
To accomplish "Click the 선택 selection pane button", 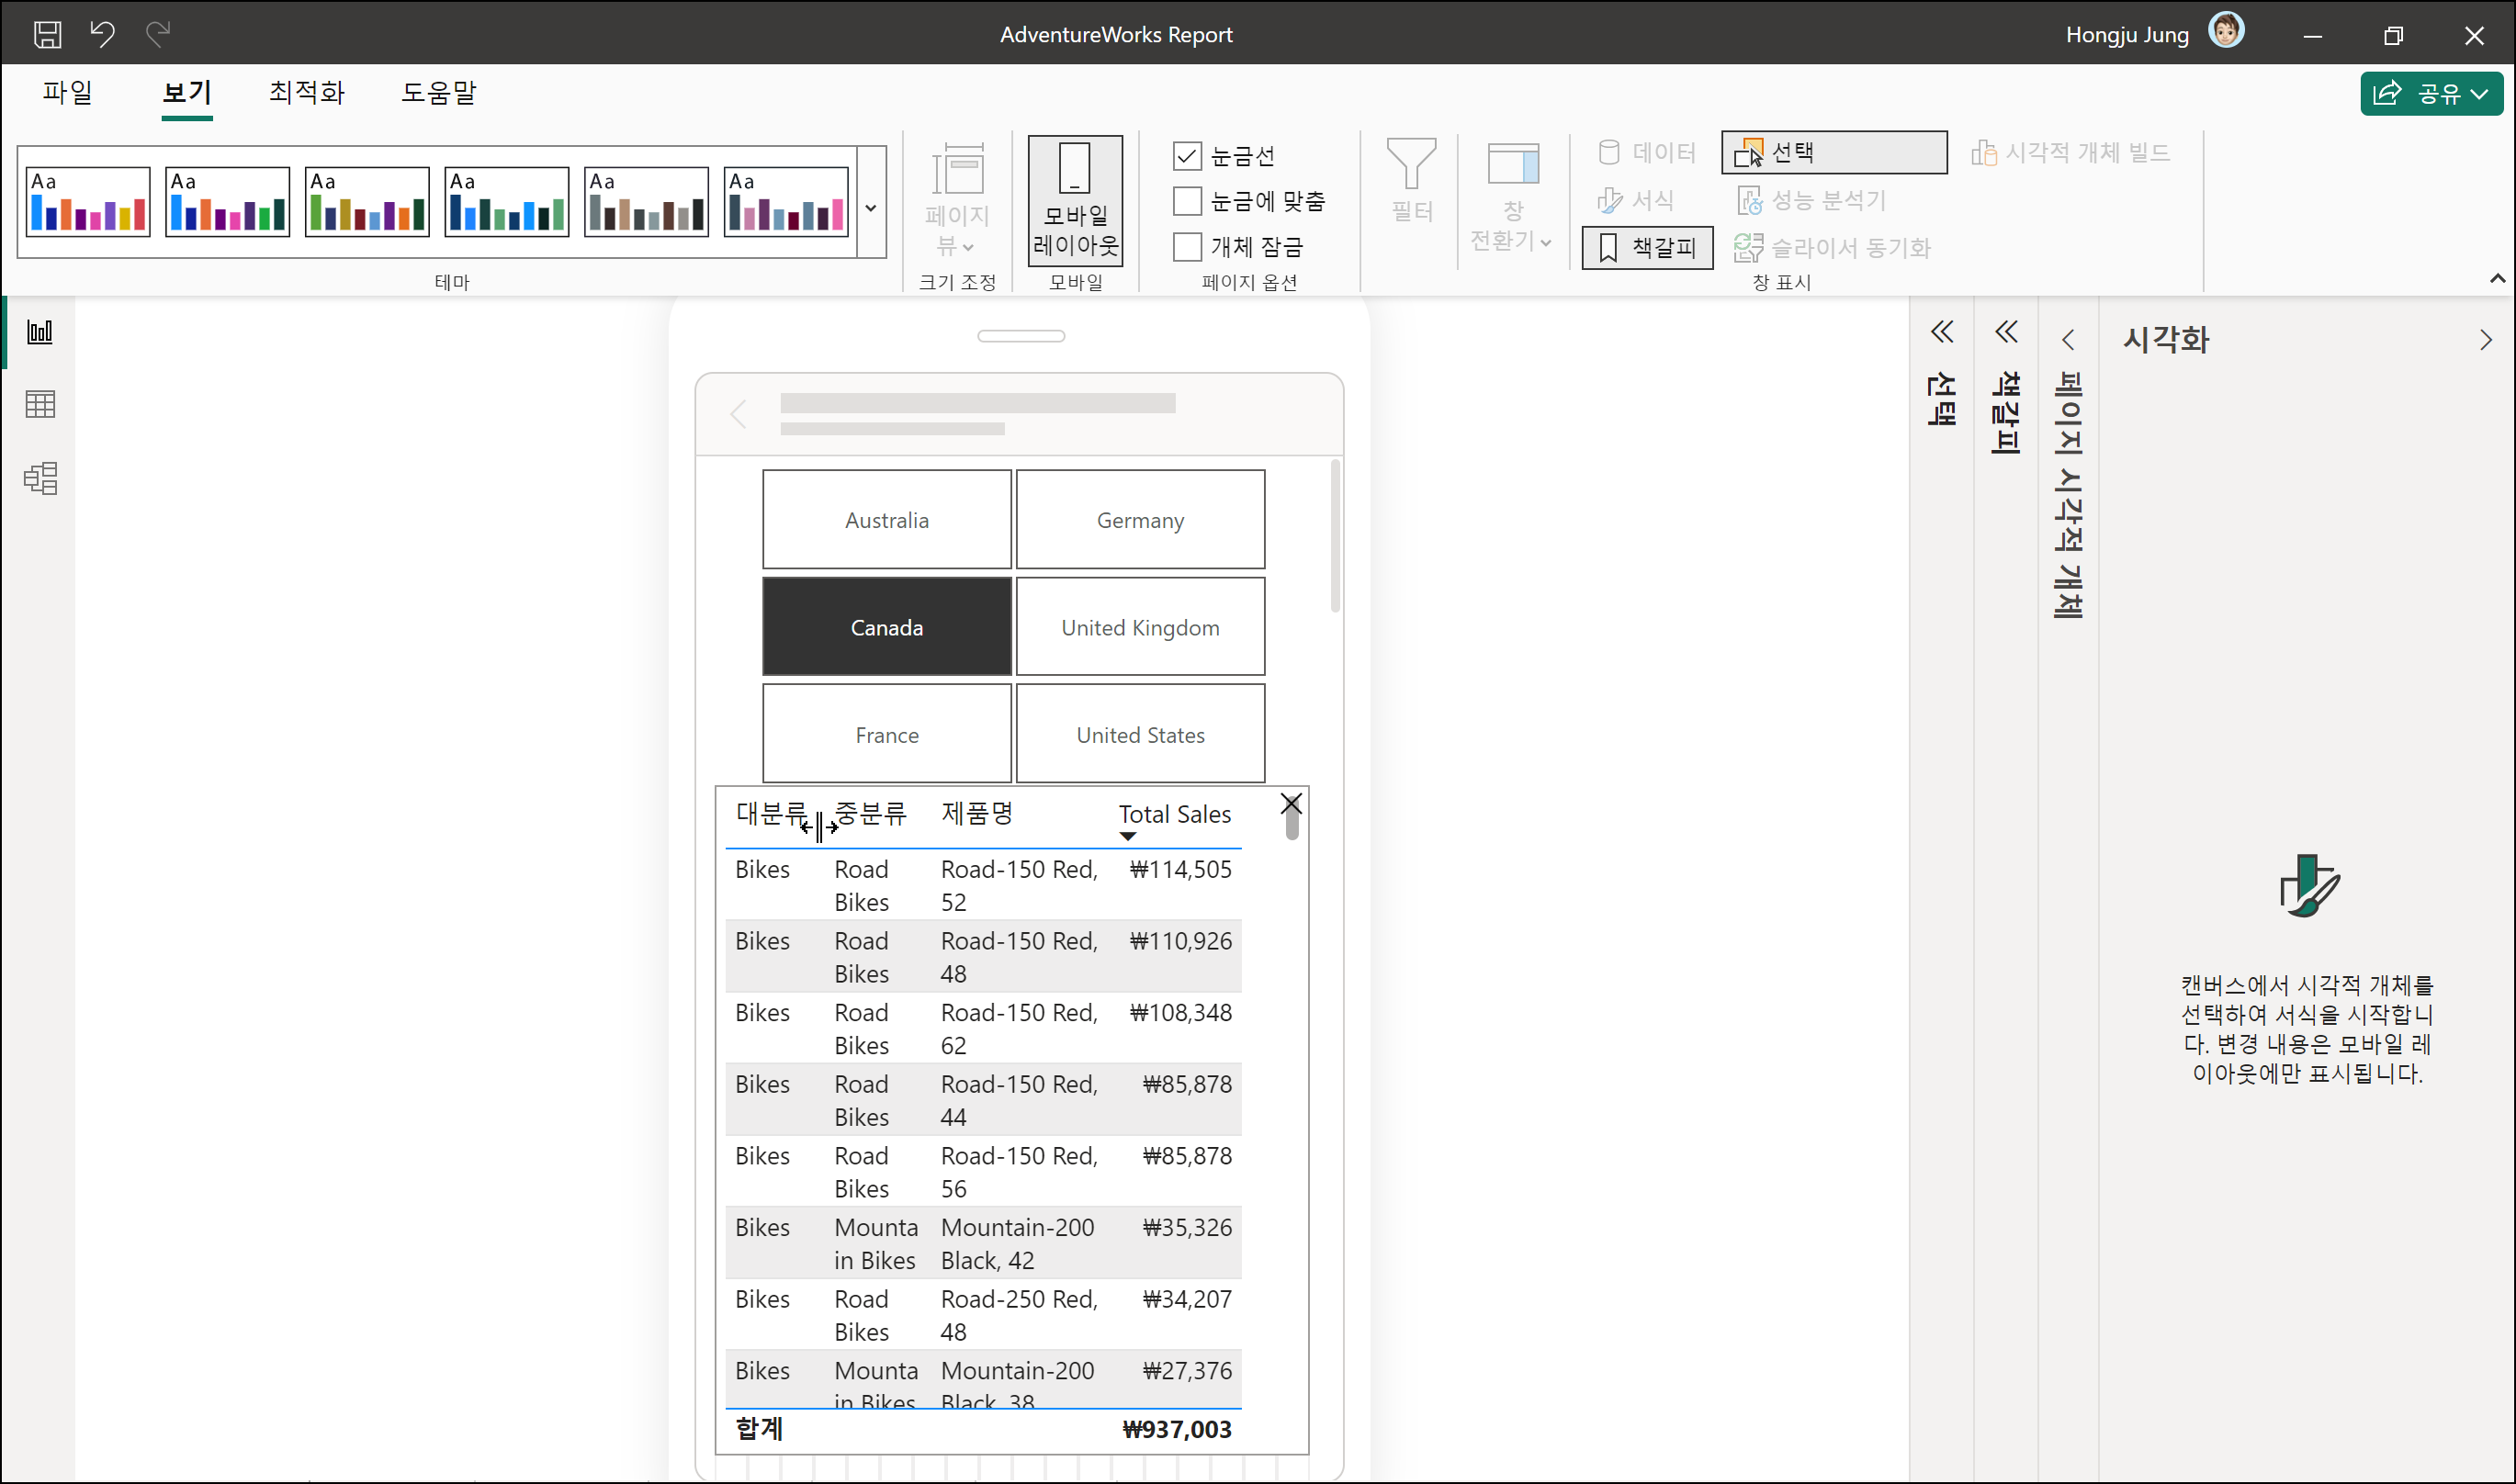I will pyautogui.click(x=1833, y=152).
